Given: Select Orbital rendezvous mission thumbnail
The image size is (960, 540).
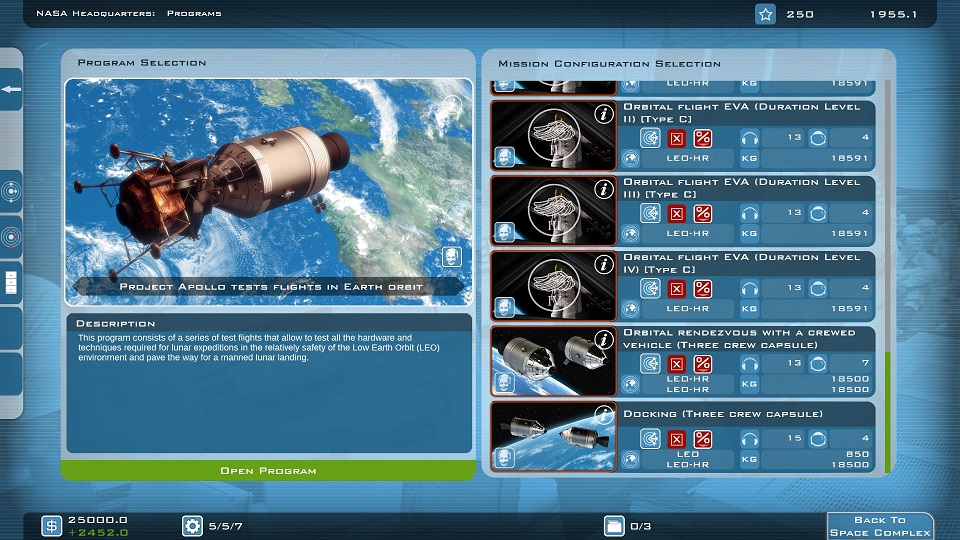Looking at the screenshot, I should [x=553, y=361].
